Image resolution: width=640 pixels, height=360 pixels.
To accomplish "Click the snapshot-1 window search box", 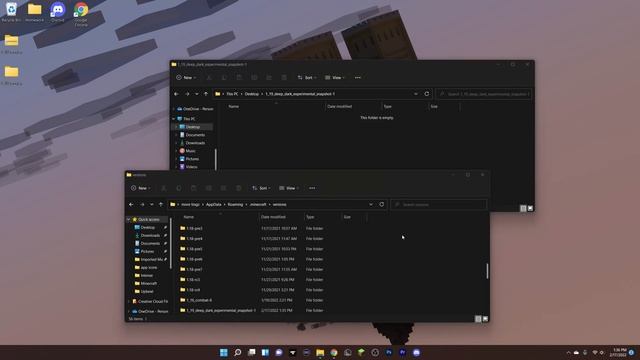I will coord(484,94).
